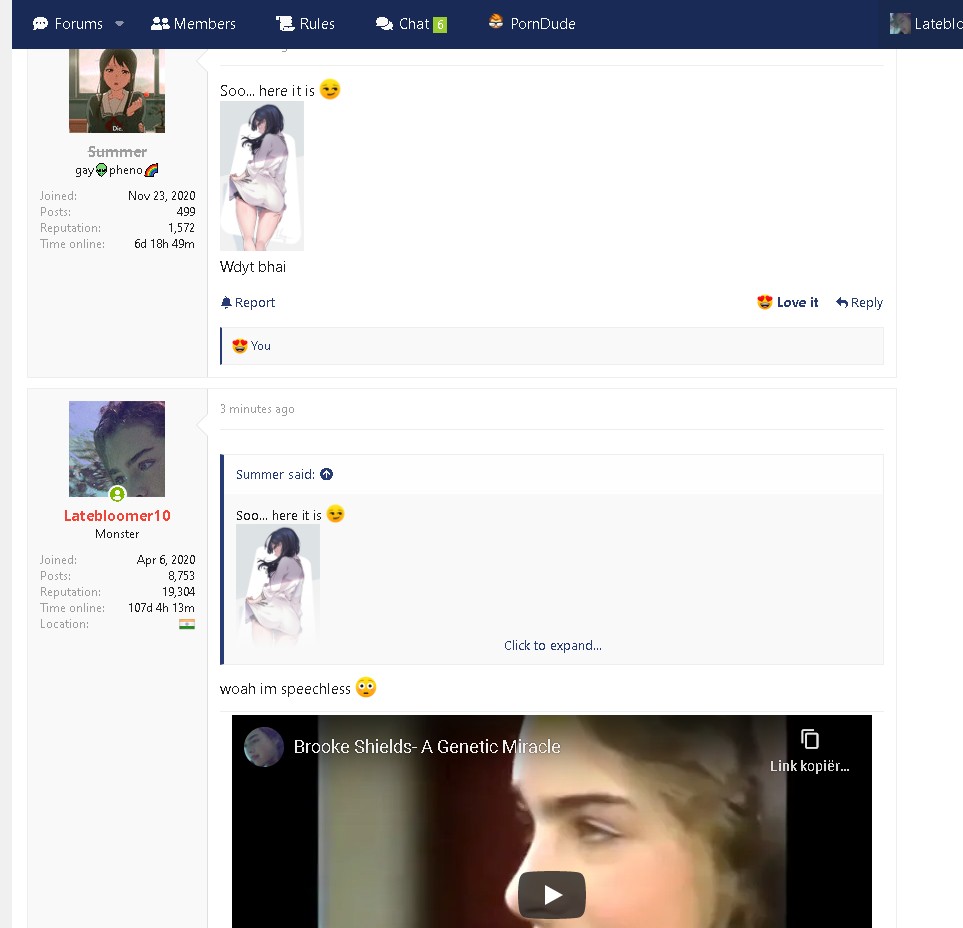This screenshot has height=928, width=963.
Task: Reply to Summer's post
Action: 859,302
